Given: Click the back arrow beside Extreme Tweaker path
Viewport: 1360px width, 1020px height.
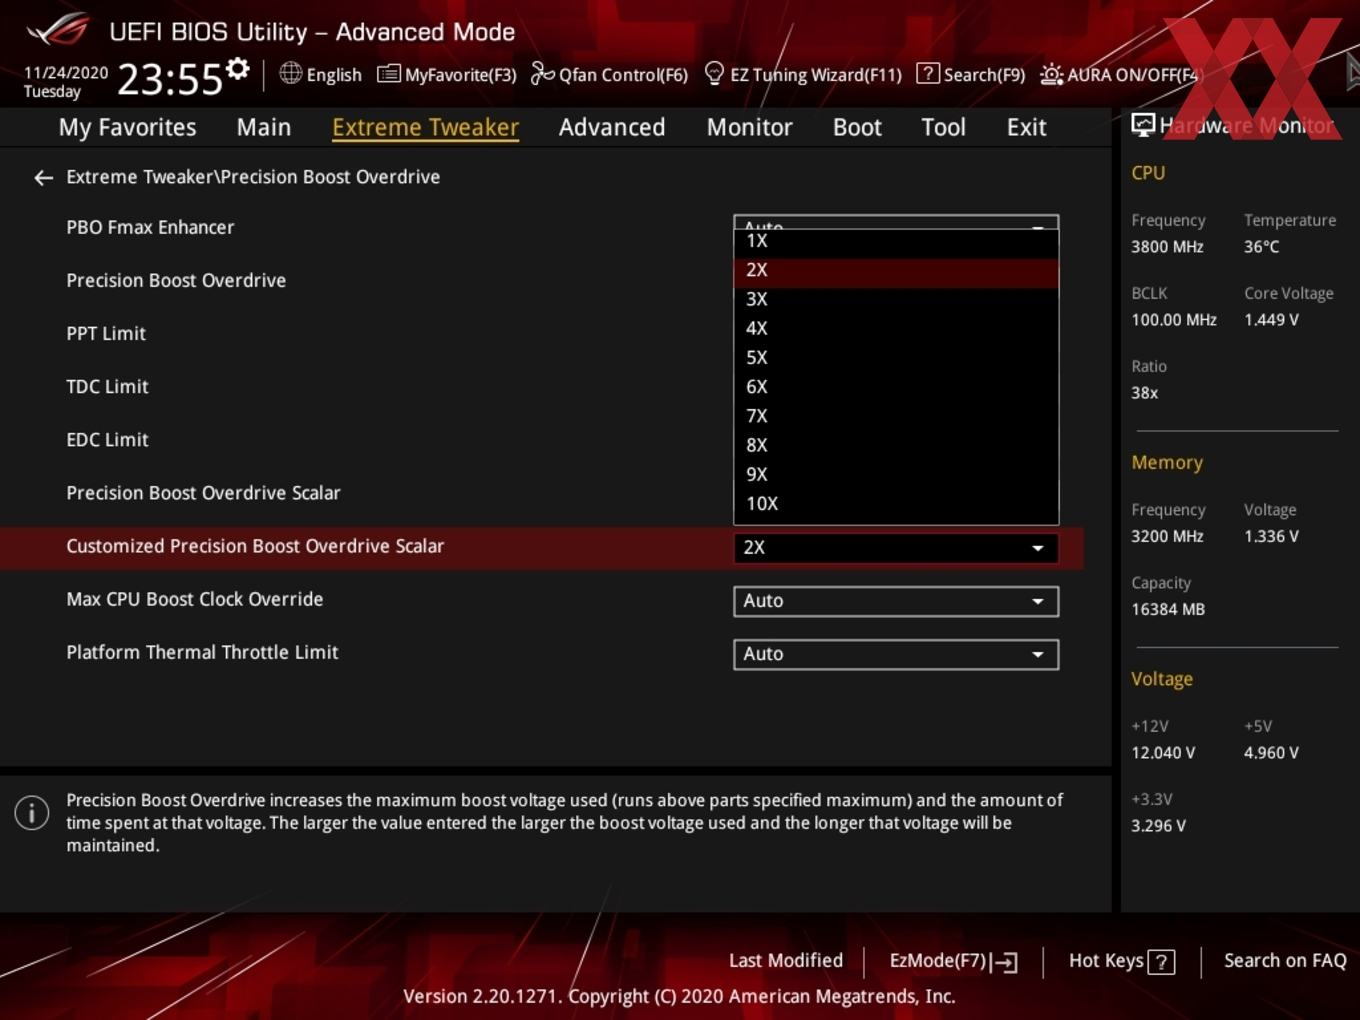Looking at the screenshot, I should [x=43, y=178].
